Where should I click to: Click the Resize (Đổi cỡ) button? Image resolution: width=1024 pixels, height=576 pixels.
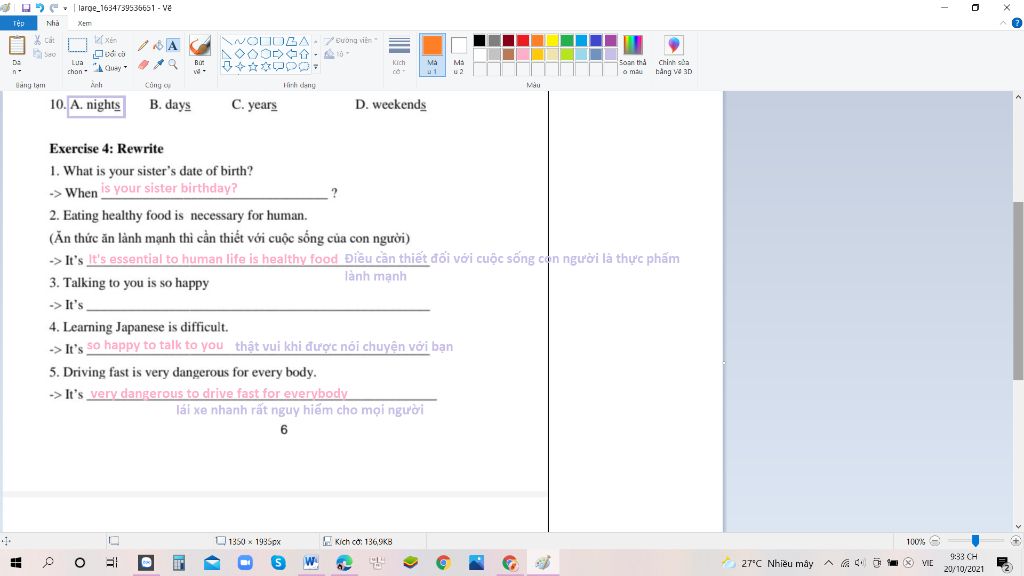tap(109, 54)
